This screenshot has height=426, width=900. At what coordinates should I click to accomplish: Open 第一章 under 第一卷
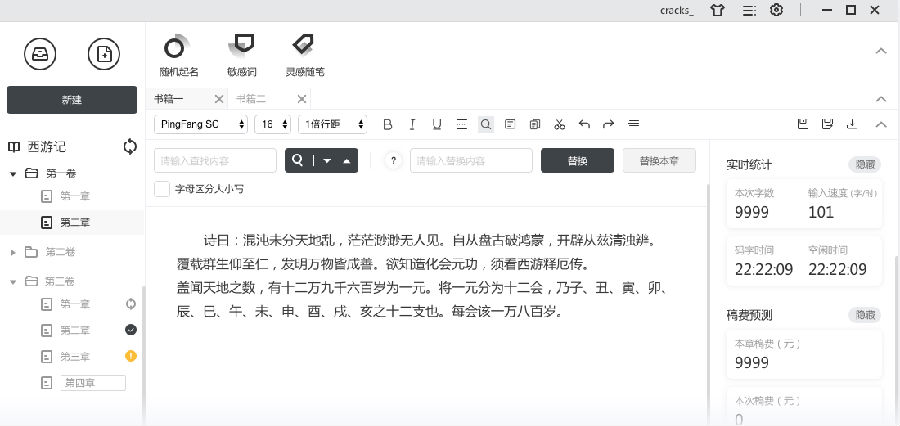tap(75, 196)
